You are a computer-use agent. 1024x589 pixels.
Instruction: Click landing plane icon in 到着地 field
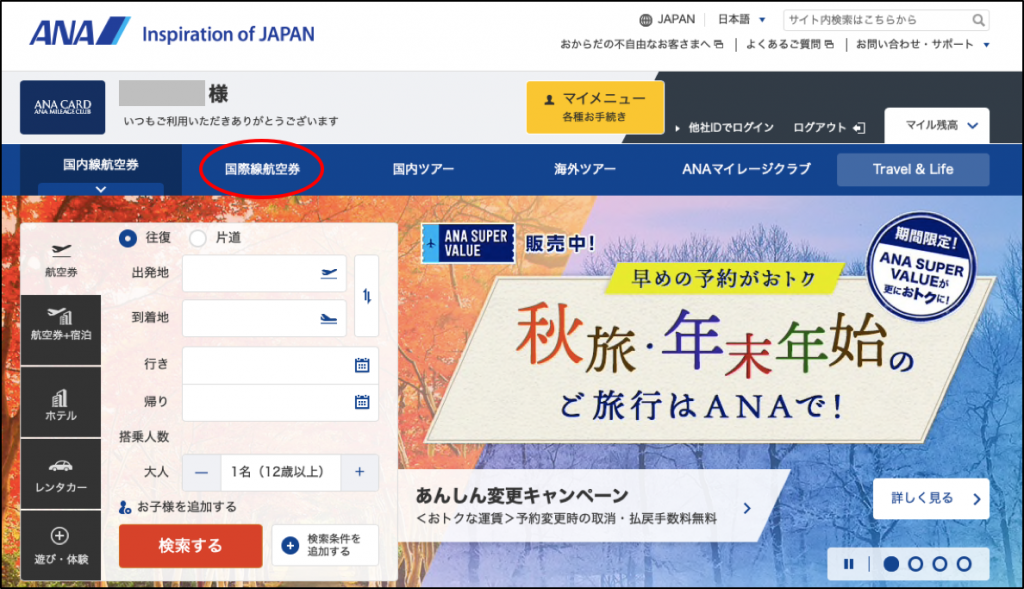point(328,319)
